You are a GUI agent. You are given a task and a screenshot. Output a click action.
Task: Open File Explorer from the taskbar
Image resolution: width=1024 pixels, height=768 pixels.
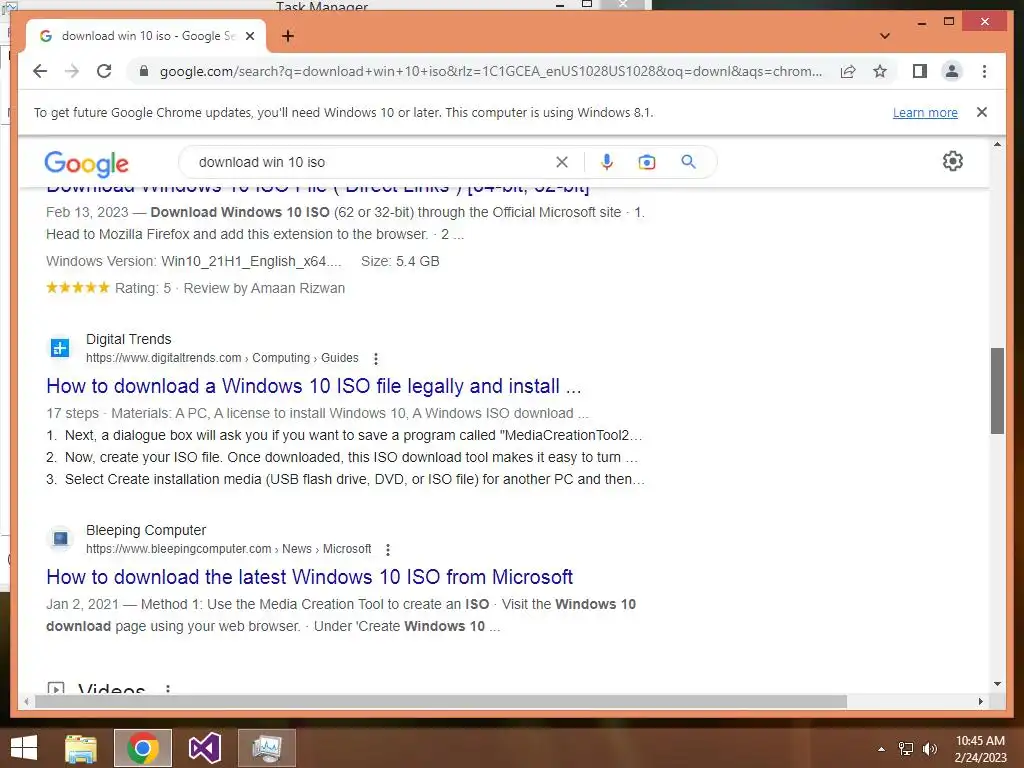(x=81, y=748)
